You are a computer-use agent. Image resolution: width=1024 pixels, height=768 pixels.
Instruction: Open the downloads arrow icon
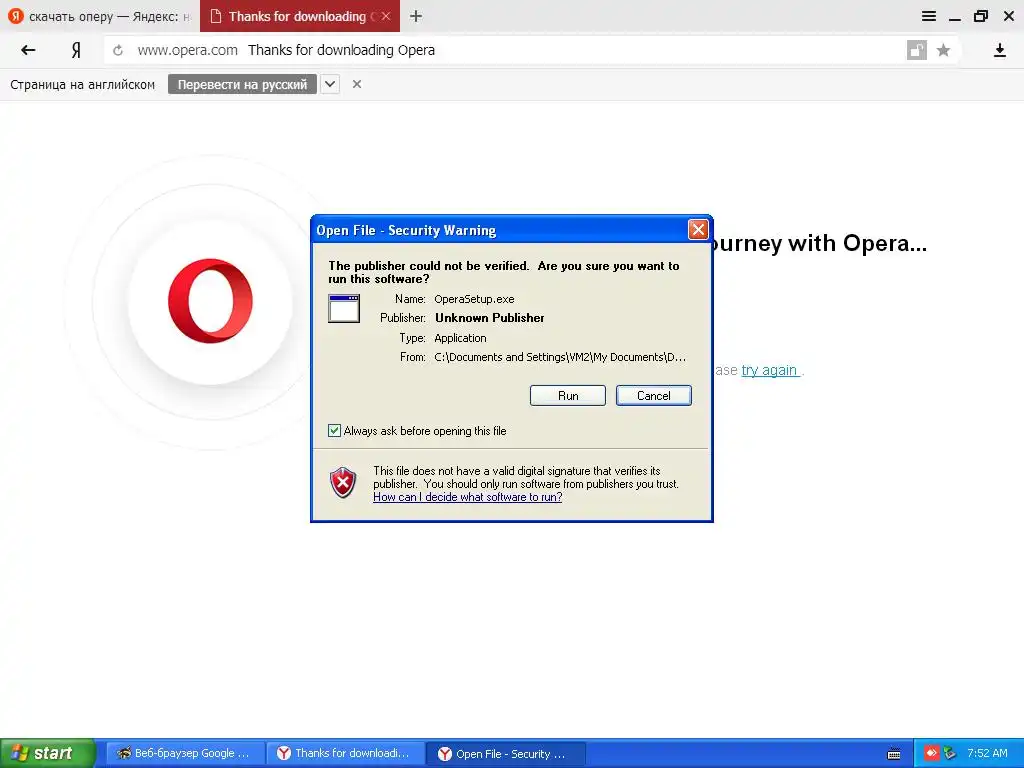point(999,50)
